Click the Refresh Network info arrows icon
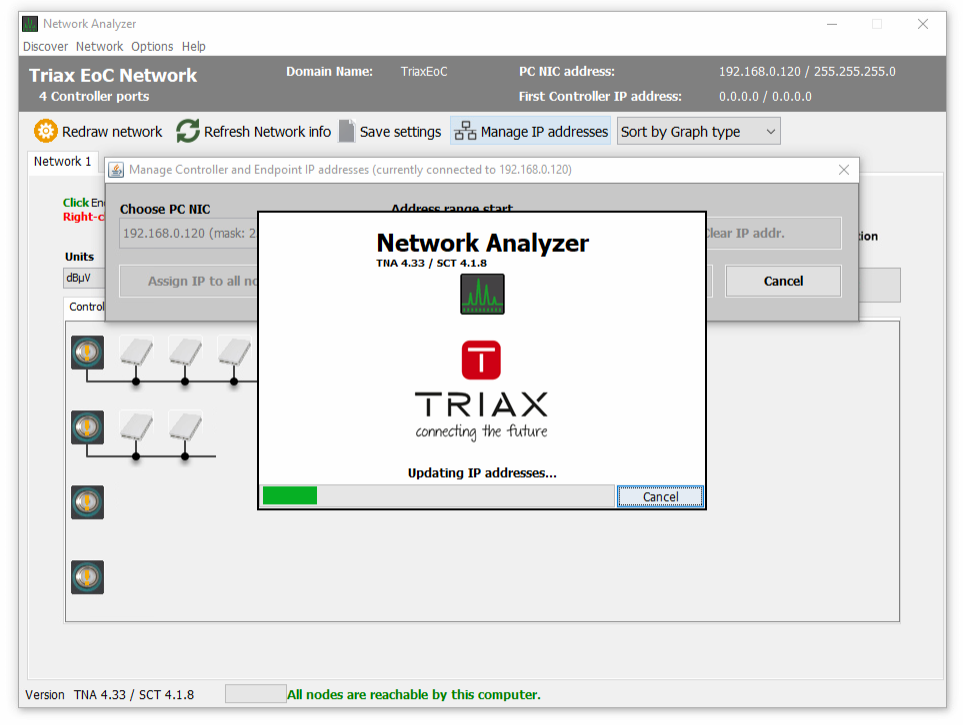963x725 pixels. point(188,131)
